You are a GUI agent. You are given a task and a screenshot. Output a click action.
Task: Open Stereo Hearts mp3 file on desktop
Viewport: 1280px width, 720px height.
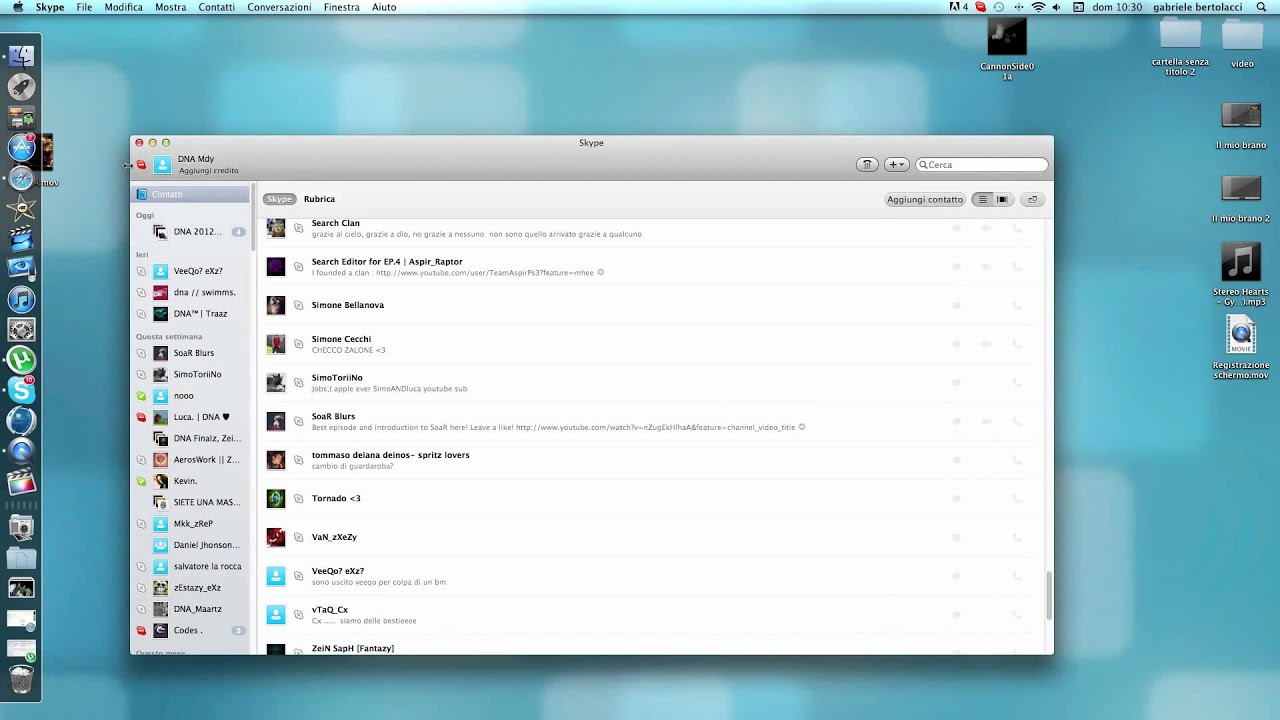click(x=1241, y=275)
